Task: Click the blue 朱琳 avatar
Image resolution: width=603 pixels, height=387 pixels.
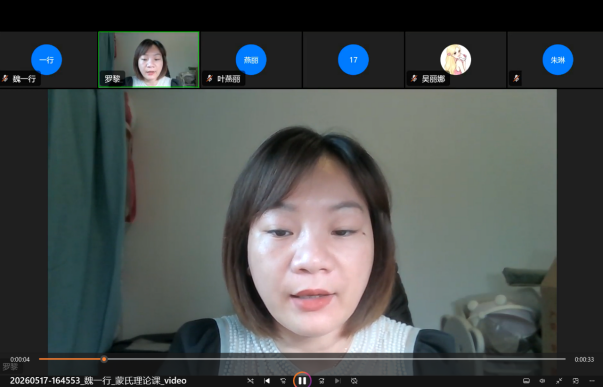Action: click(x=558, y=60)
